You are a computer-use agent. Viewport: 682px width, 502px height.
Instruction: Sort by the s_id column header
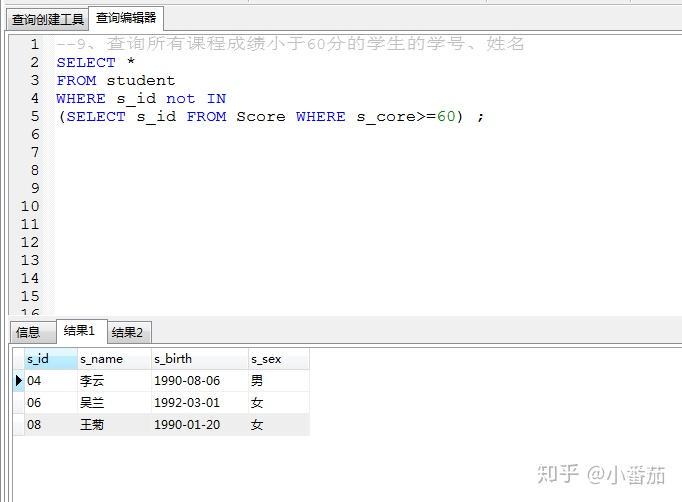click(50, 359)
